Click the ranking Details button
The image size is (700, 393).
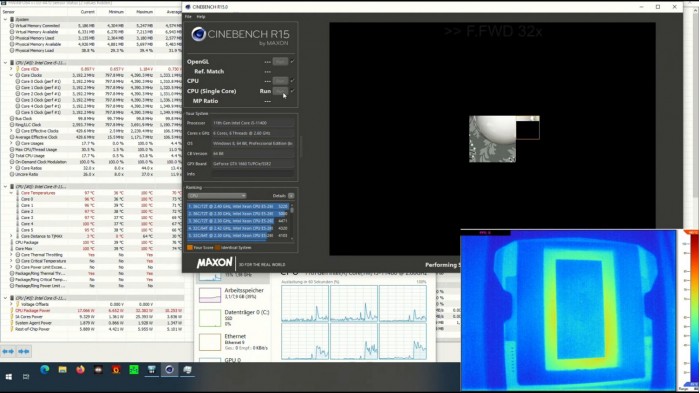tap(291, 196)
